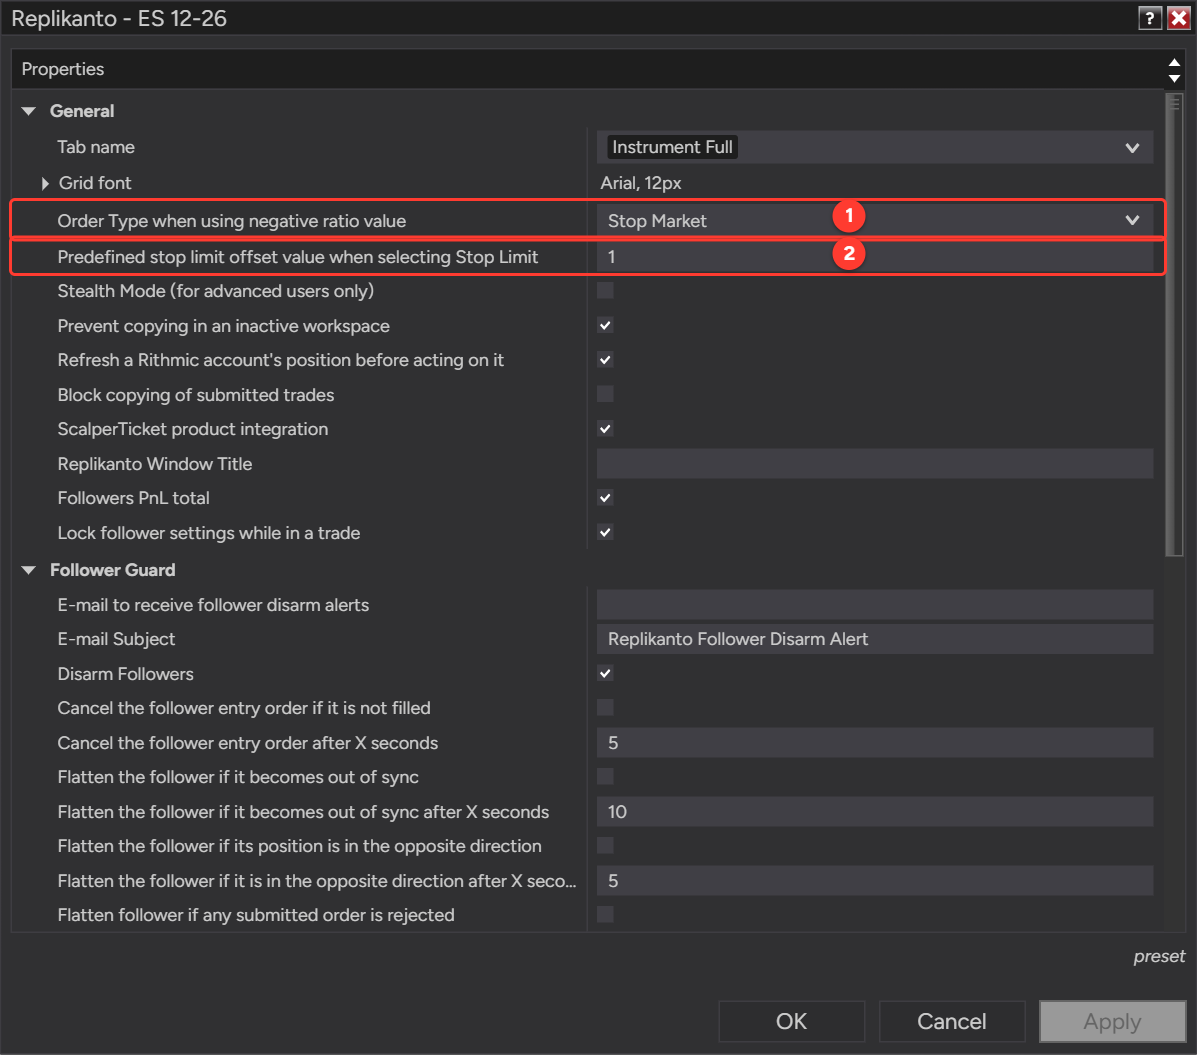The image size is (1197, 1055).
Task: Select the 'E-mail Subject' property label
Action: (116, 639)
